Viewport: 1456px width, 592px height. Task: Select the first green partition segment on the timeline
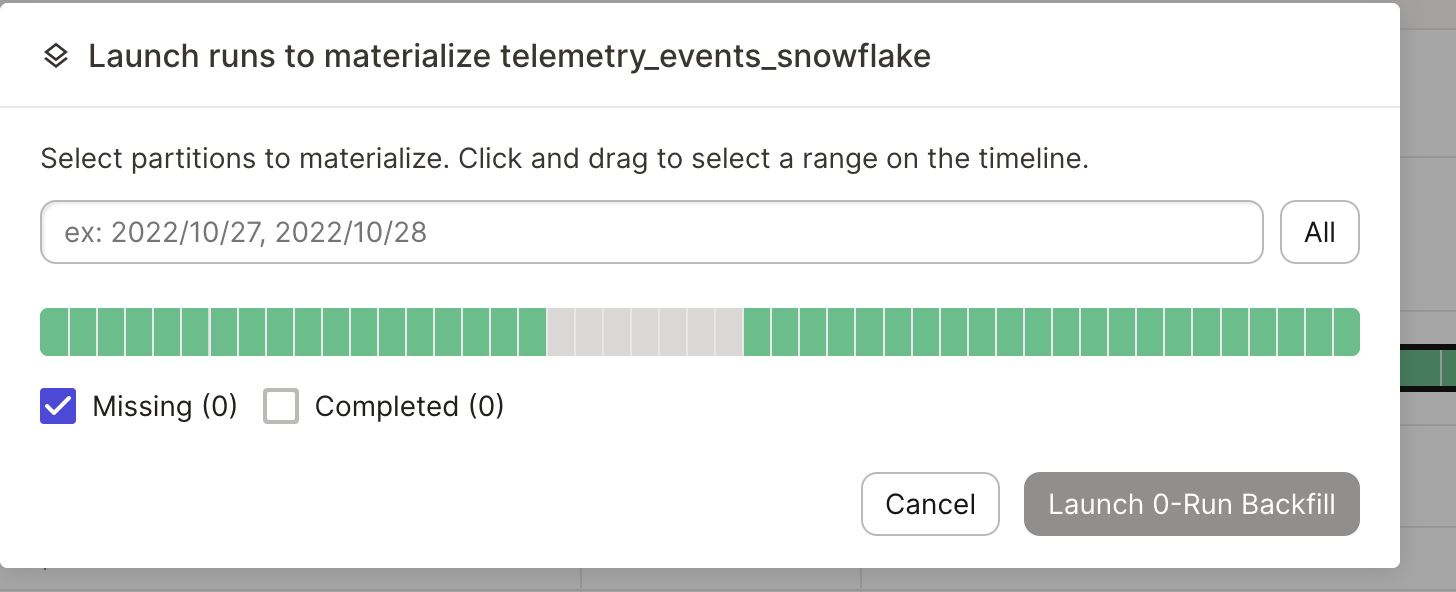click(x=53, y=331)
